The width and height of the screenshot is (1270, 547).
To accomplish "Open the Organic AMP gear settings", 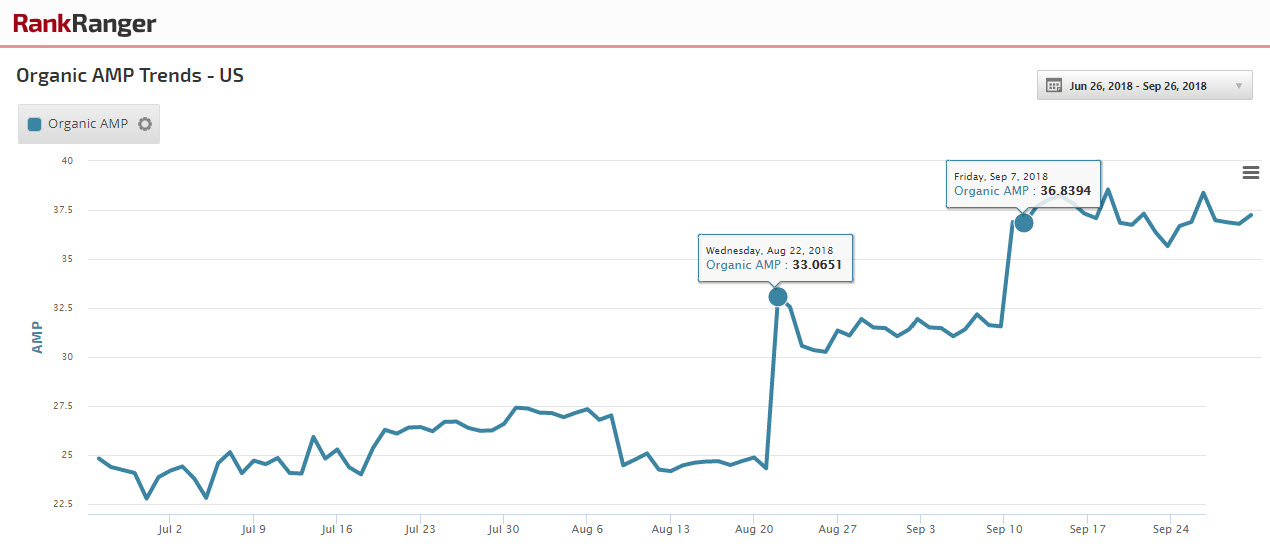I will point(145,124).
